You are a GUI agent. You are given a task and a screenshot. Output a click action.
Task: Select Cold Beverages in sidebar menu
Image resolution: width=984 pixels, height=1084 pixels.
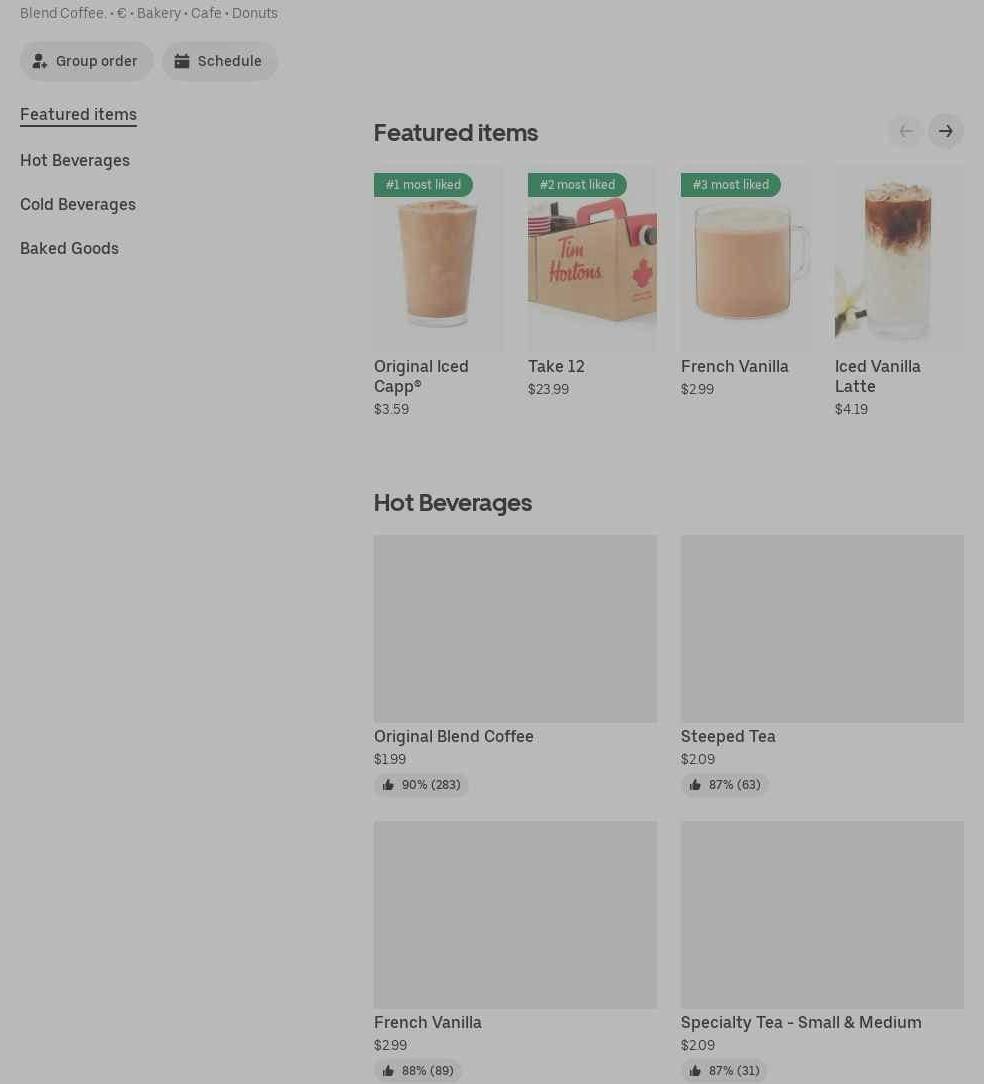click(x=77, y=205)
